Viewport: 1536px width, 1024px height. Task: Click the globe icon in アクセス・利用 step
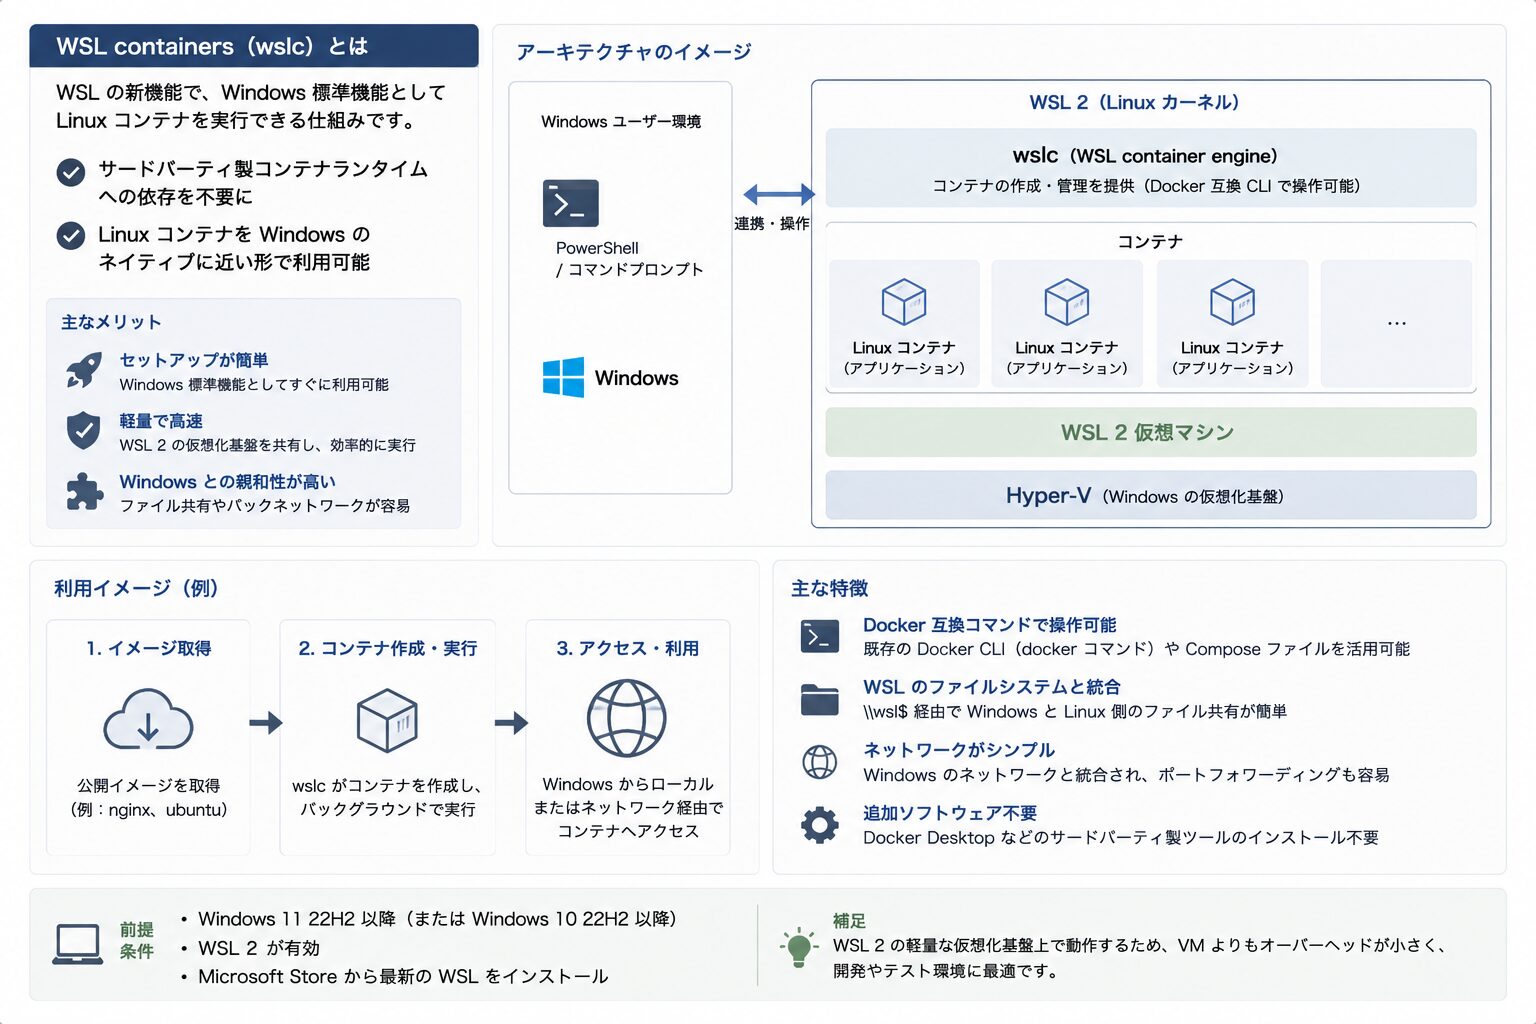[x=626, y=718]
